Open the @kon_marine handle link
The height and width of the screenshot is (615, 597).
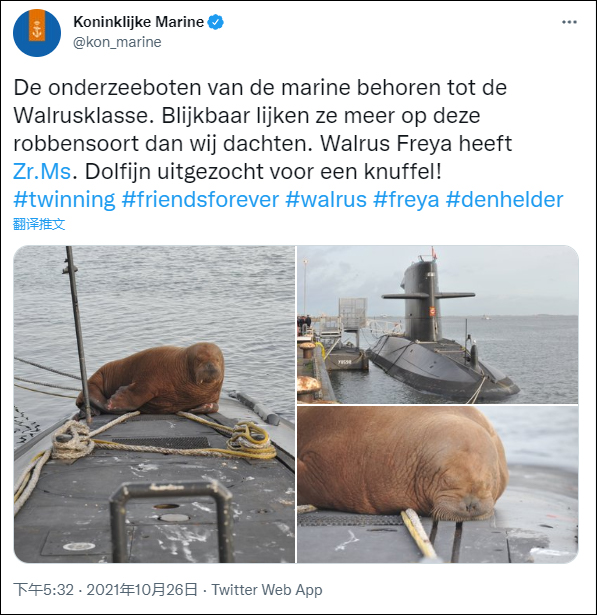tap(117, 42)
